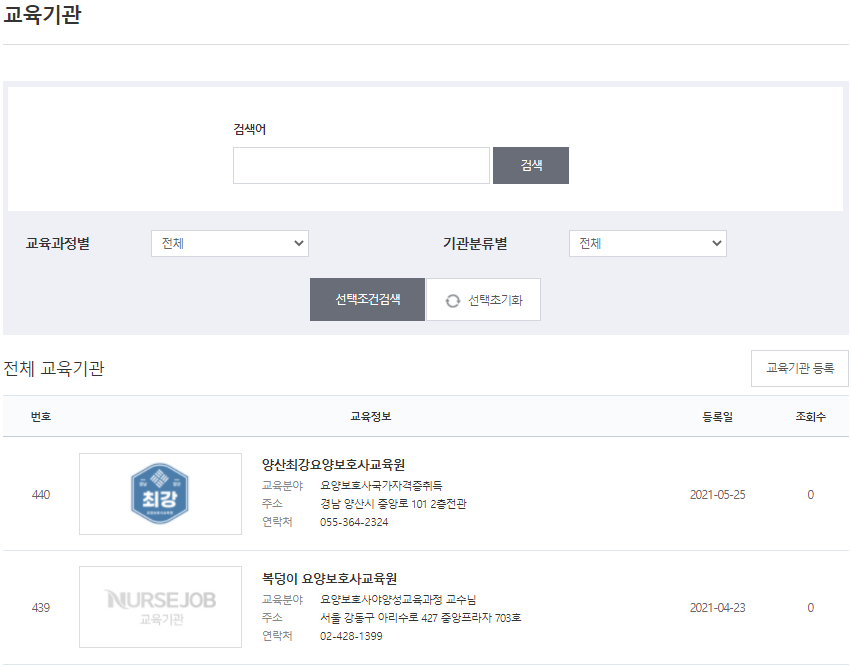The image size is (851, 667).
Task: Click the date 2021-04-23
Action: point(717,608)
